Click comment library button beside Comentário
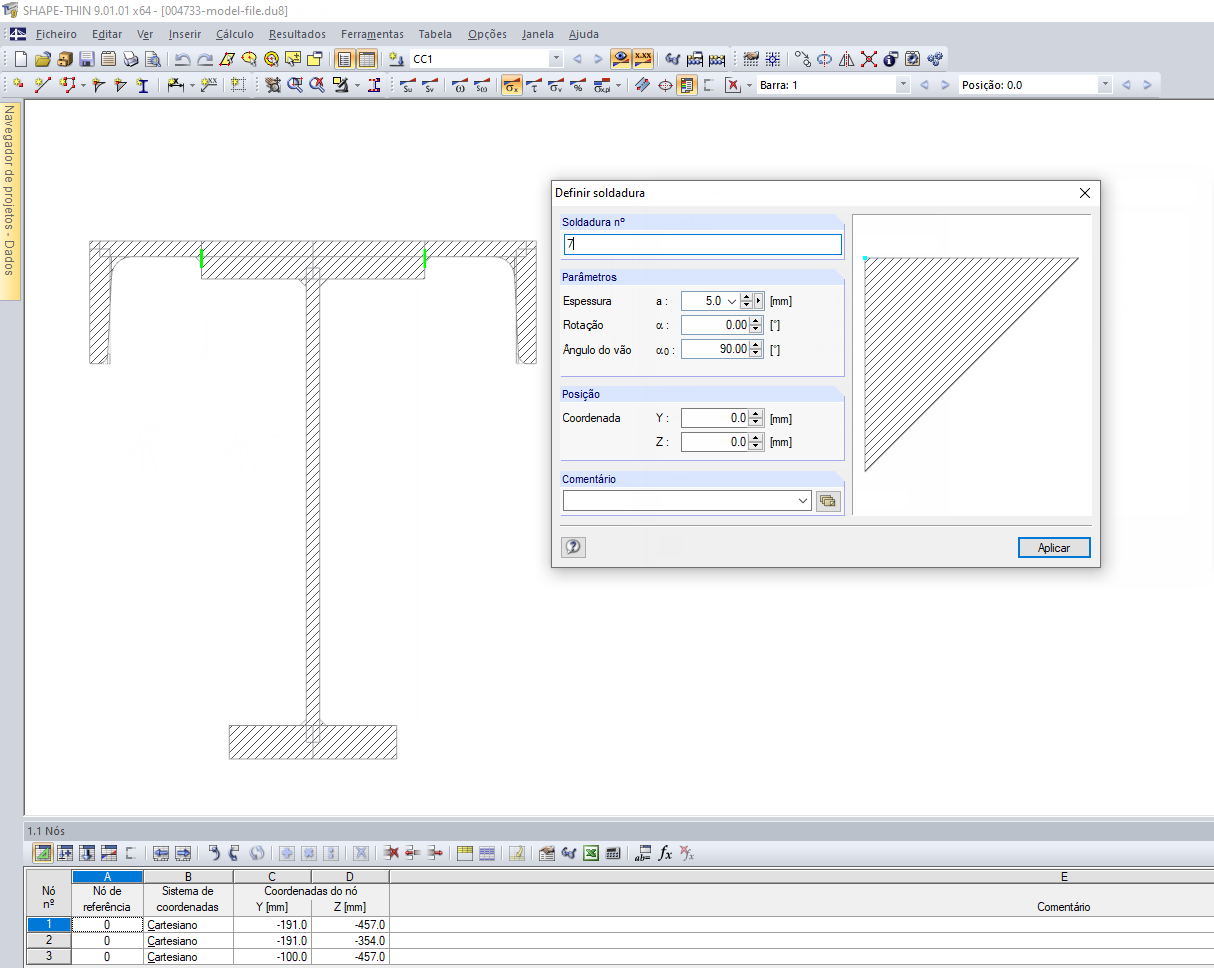This screenshot has width=1214, height=968. pyautogui.click(x=827, y=501)
